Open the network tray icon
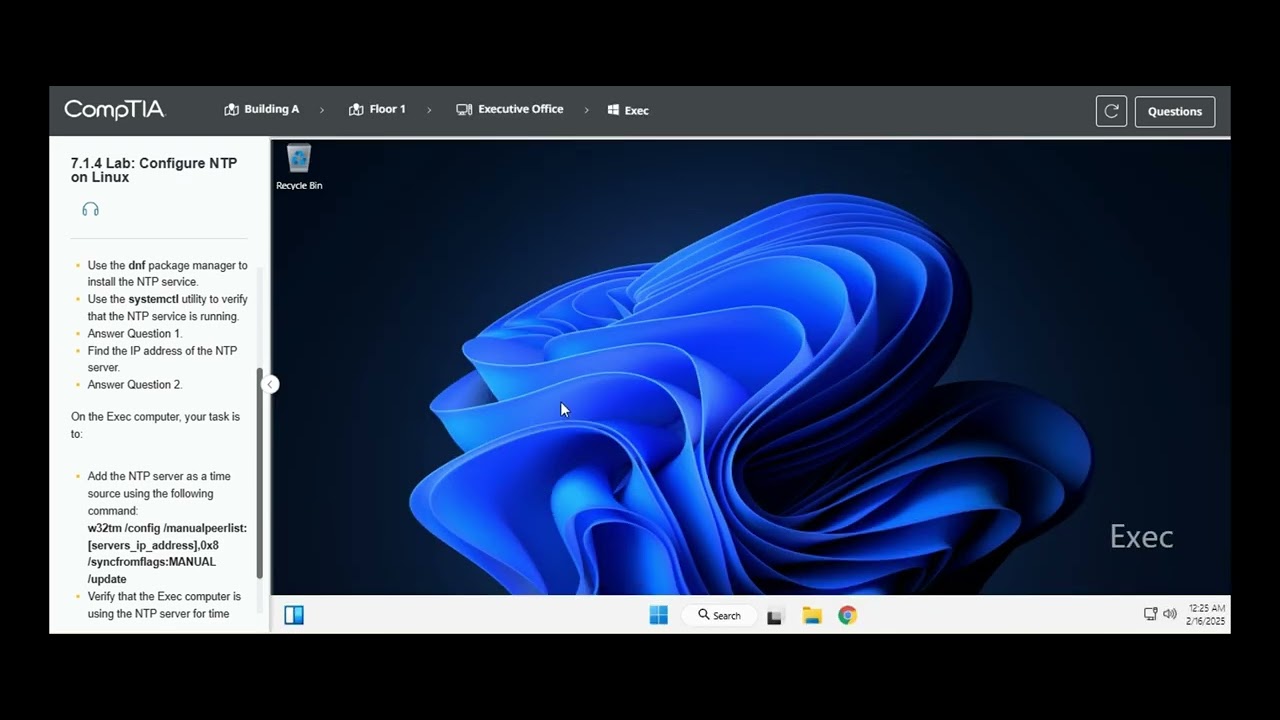 point(1151,614)
